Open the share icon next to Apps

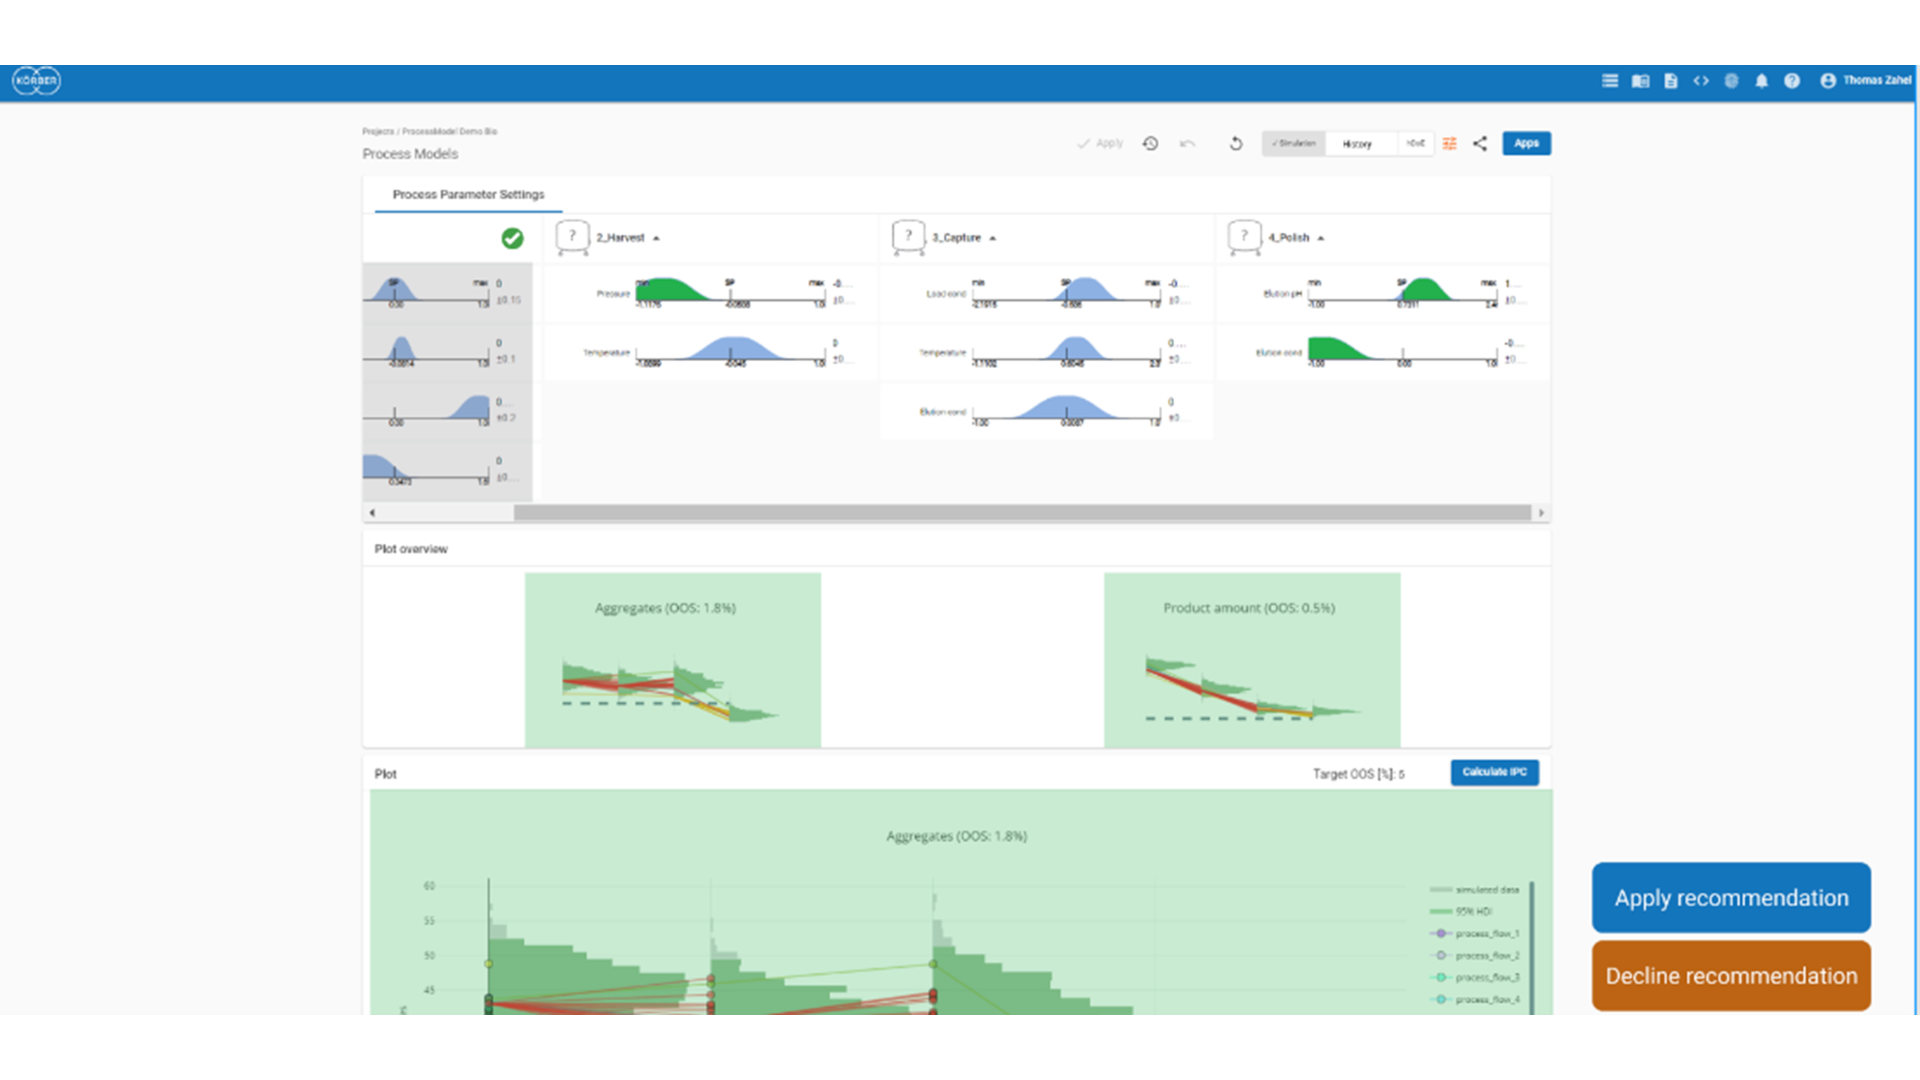click(1480, 144)
